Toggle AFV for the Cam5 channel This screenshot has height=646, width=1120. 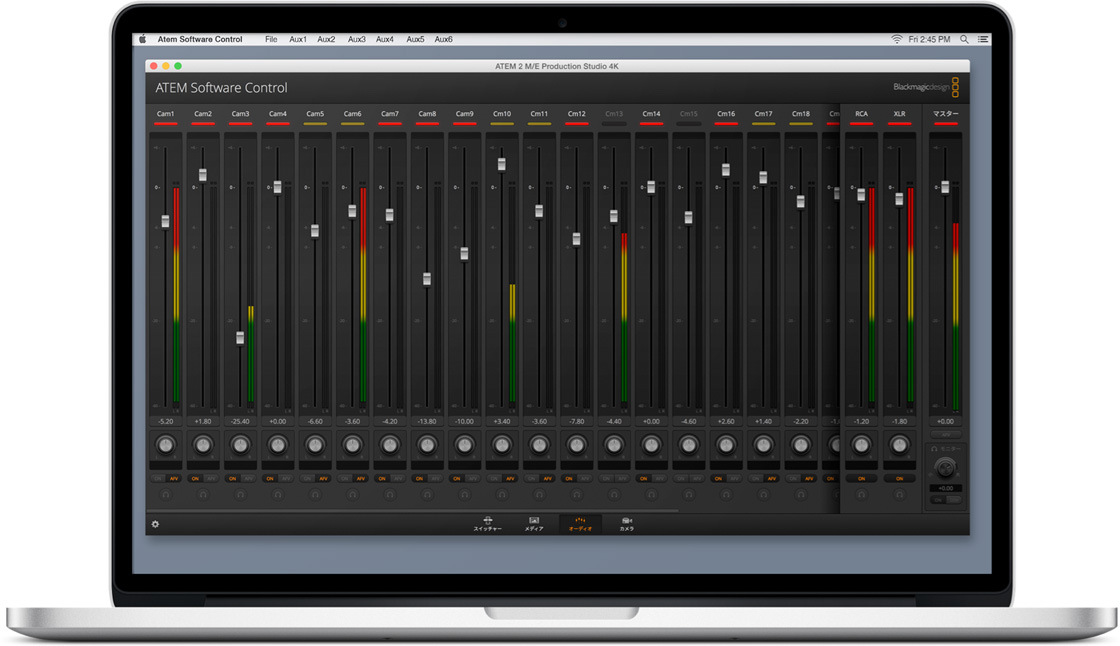[x=323, y=478]
